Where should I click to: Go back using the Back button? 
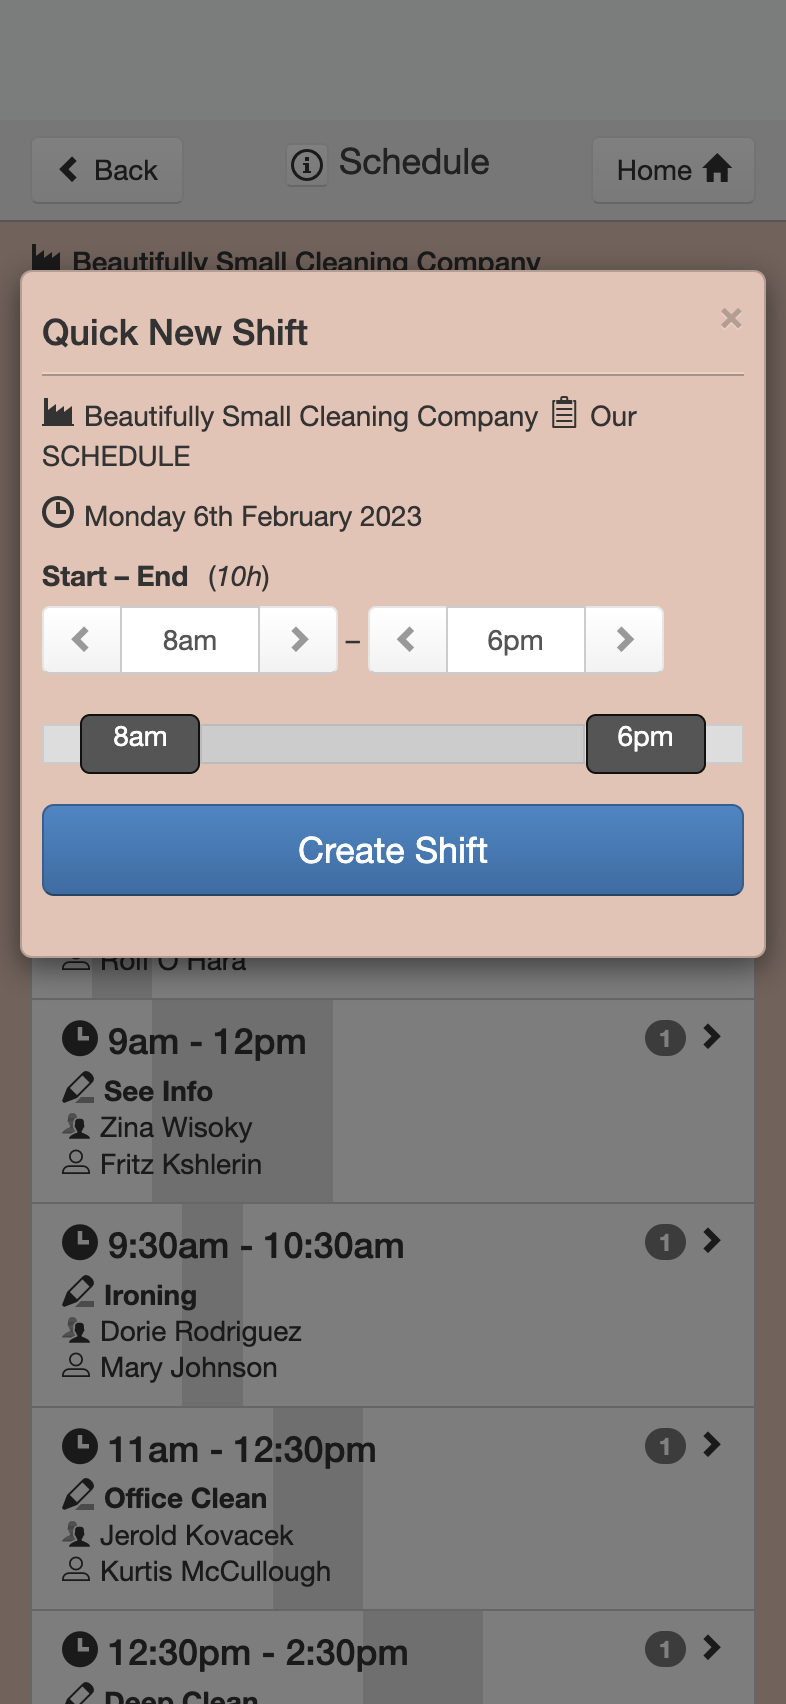pos(107,170)
